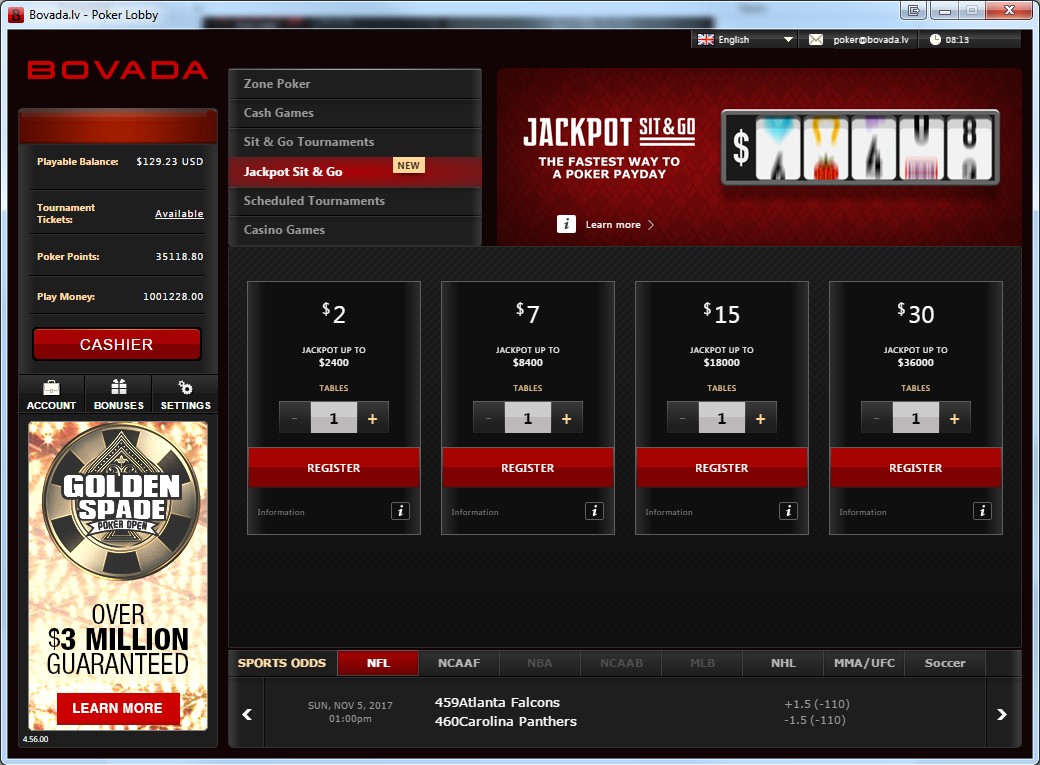The image size is (1040, 765).
Task: Decrease tables on the $2 jackpot card
Action: pyautogui.click(x=294, y=419)
